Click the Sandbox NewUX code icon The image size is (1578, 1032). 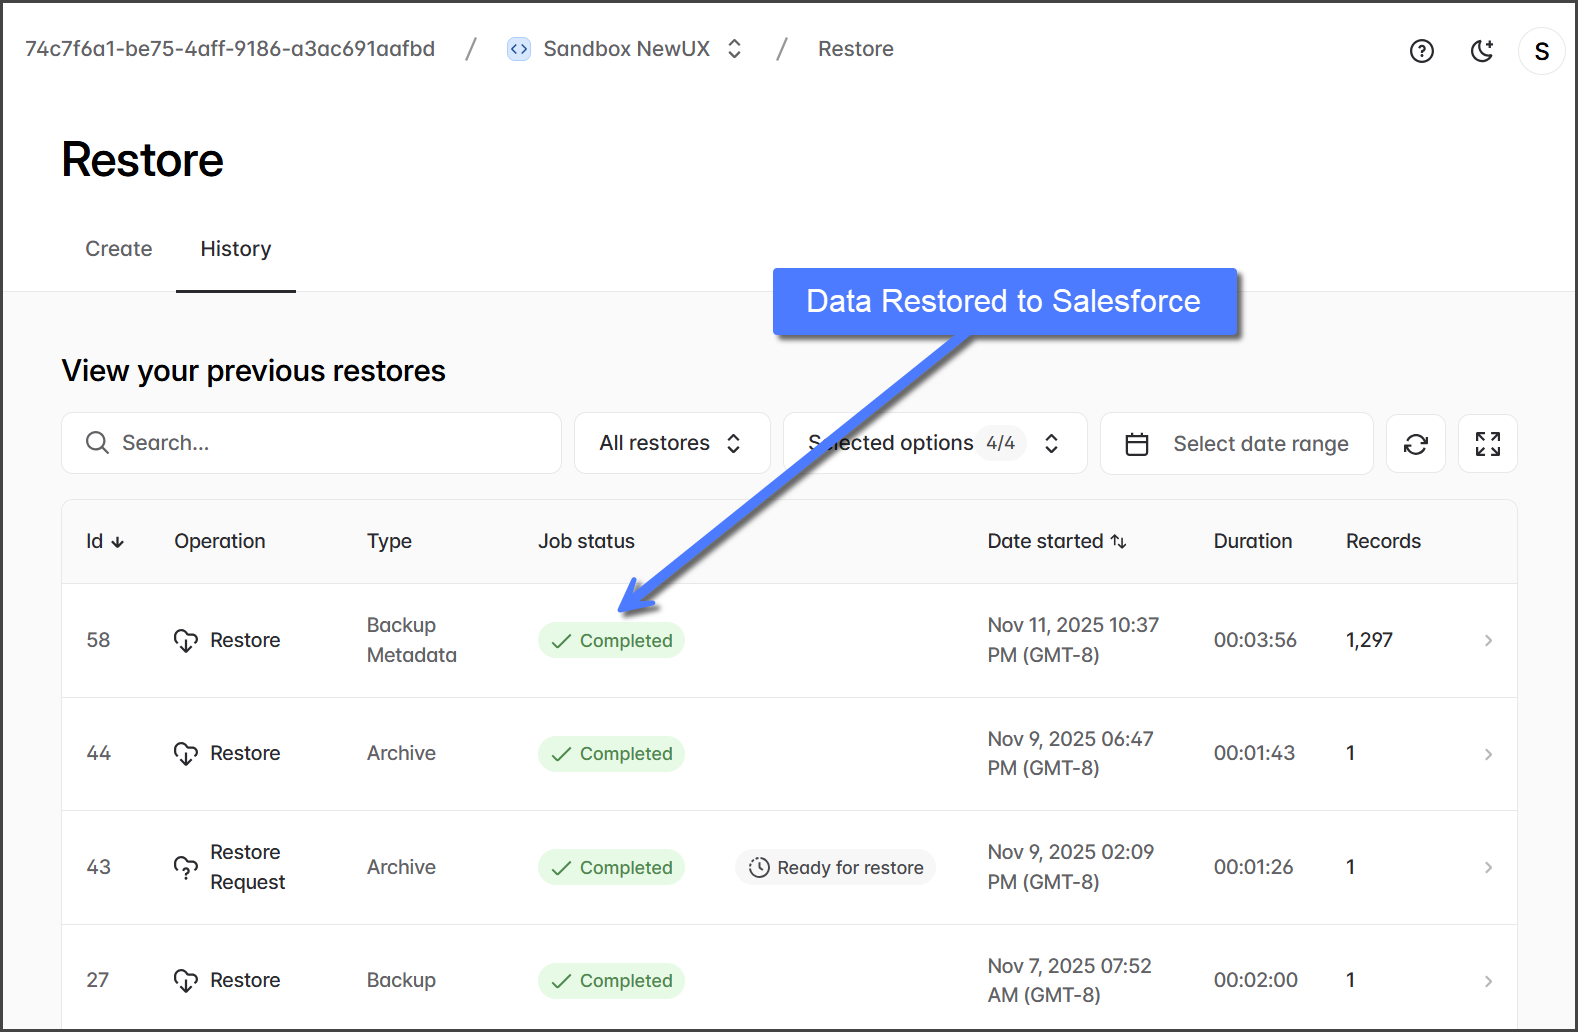click(519, 49)
